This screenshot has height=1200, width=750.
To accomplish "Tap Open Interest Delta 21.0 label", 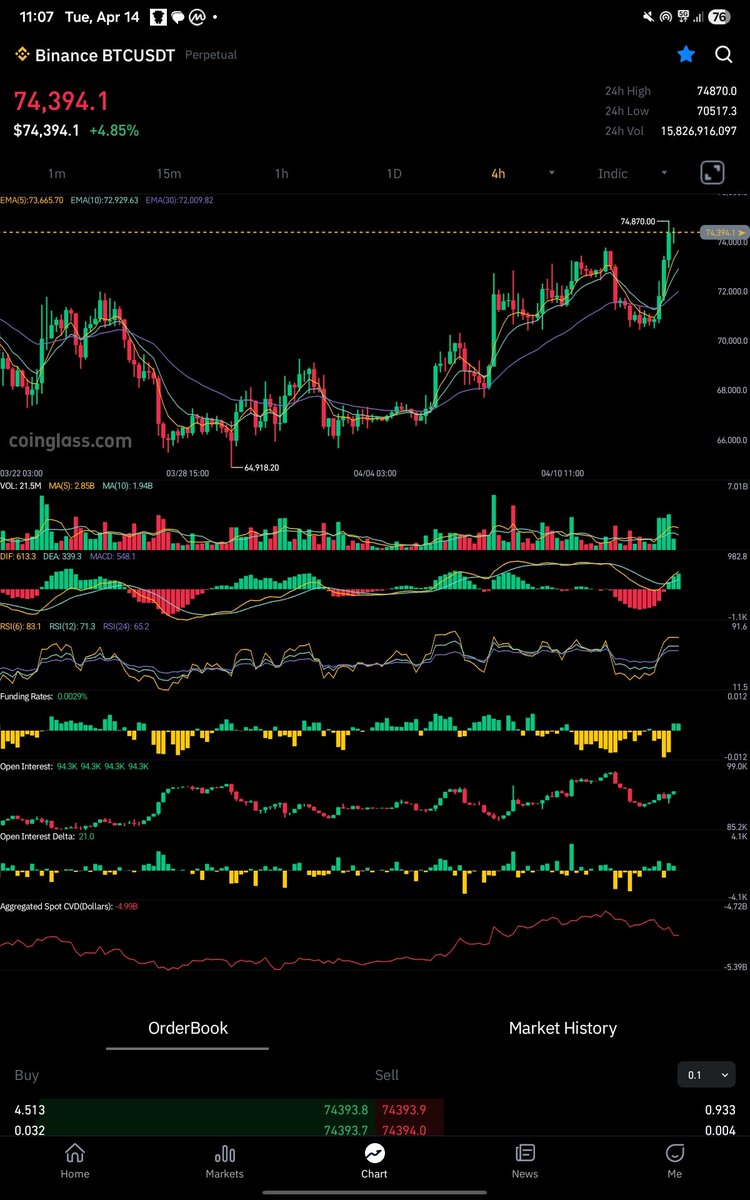I will pyautogui.click(x=47, y=835).
